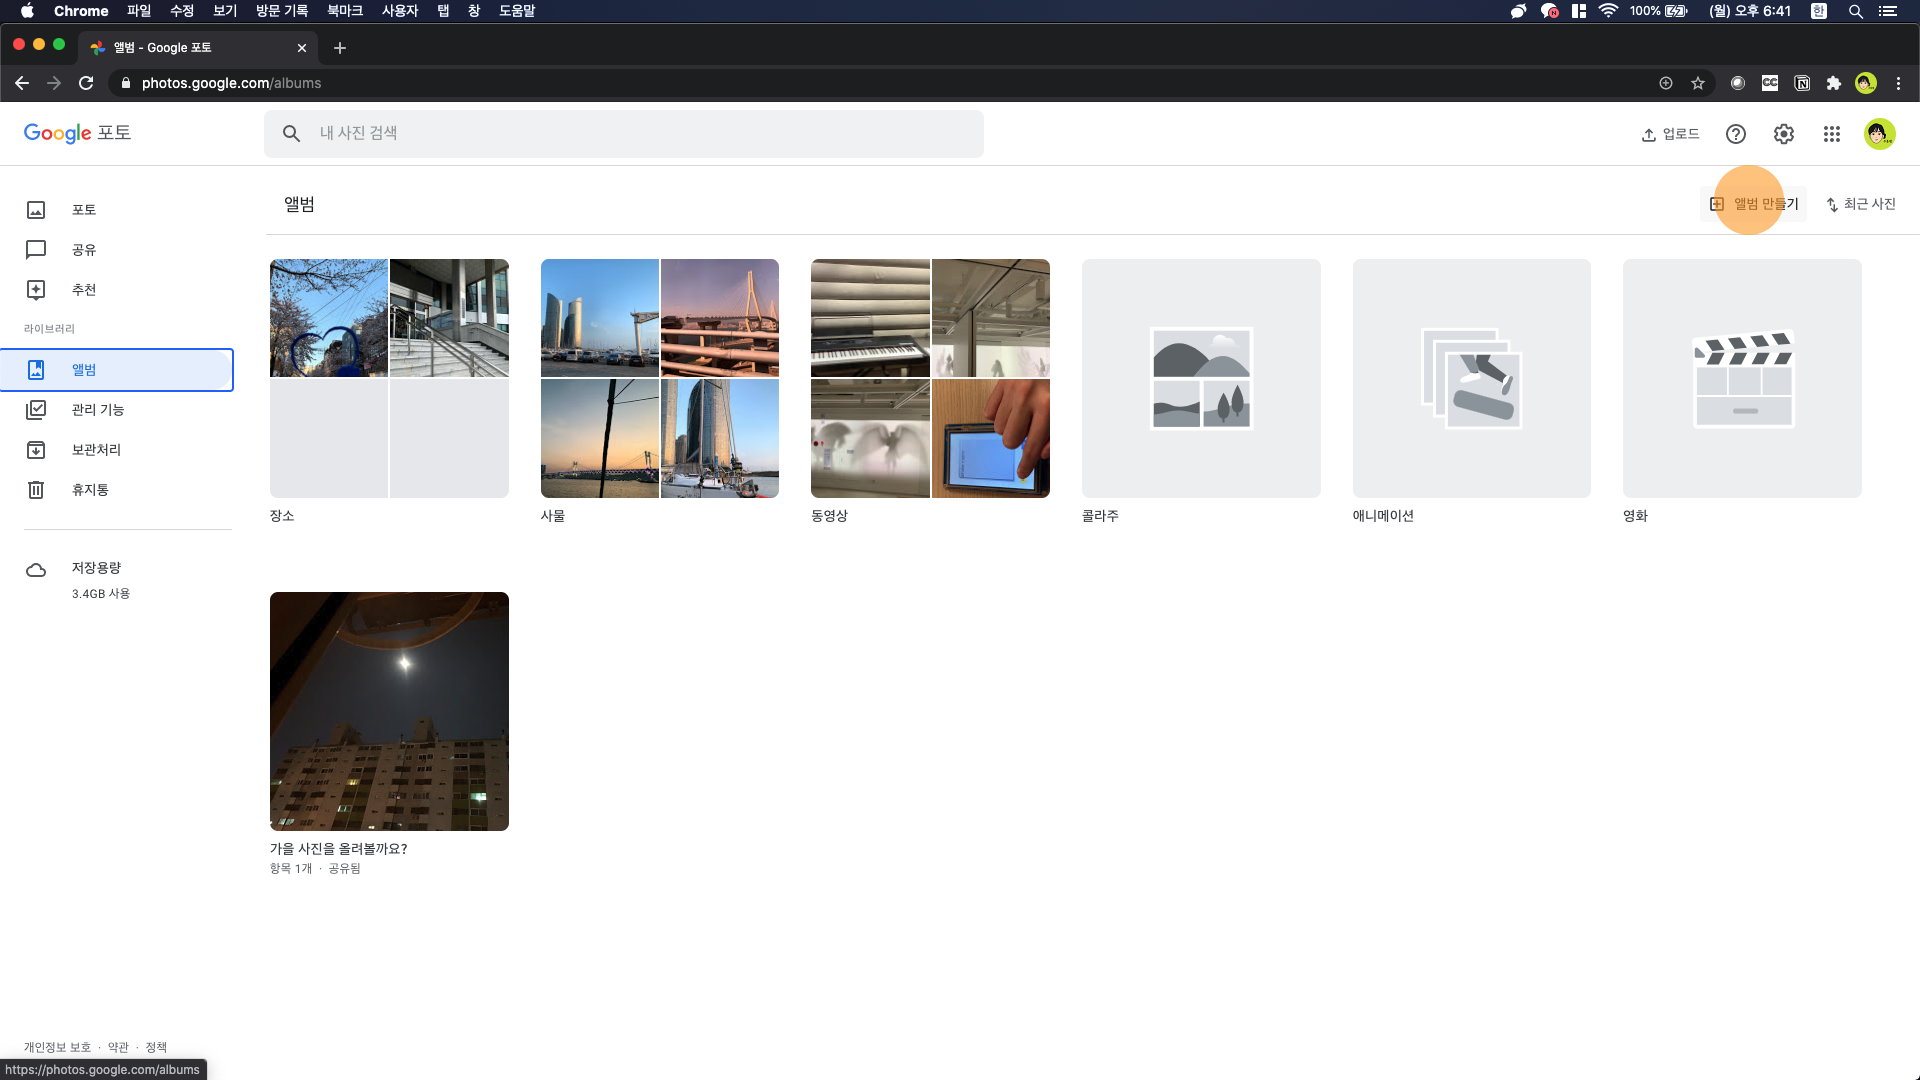Open Google account avatar menu
The height and width of the screenshot is (1080, 1920).
pyautogui.click(x=1879, y=134)
